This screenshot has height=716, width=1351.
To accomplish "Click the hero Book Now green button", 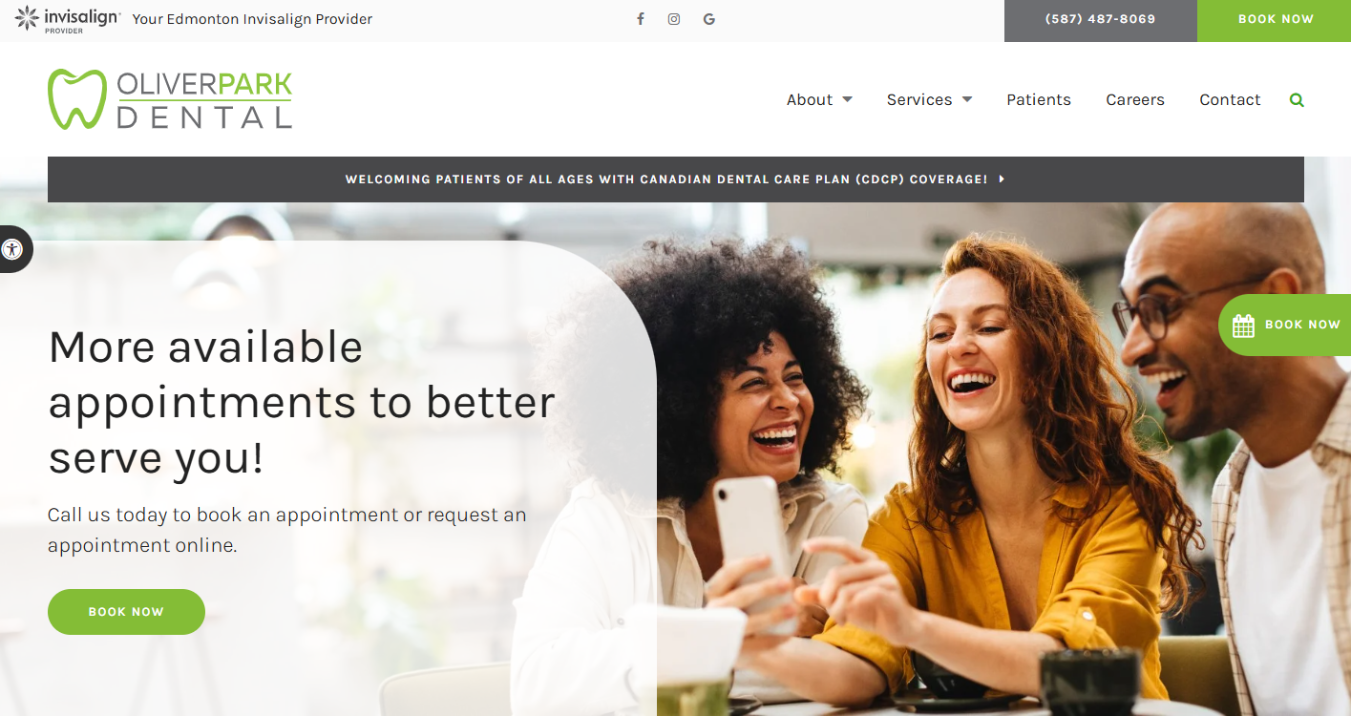I will coord(126,612).
